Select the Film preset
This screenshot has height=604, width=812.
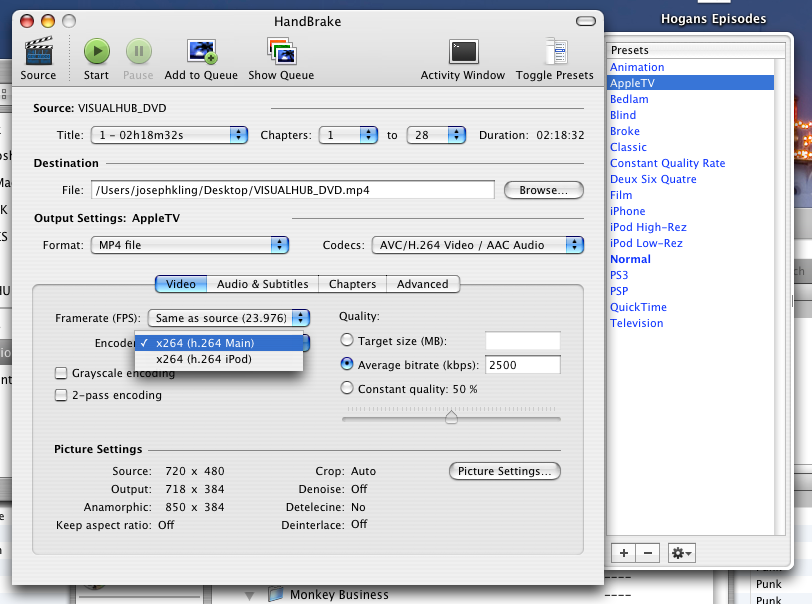coord(691,195)
